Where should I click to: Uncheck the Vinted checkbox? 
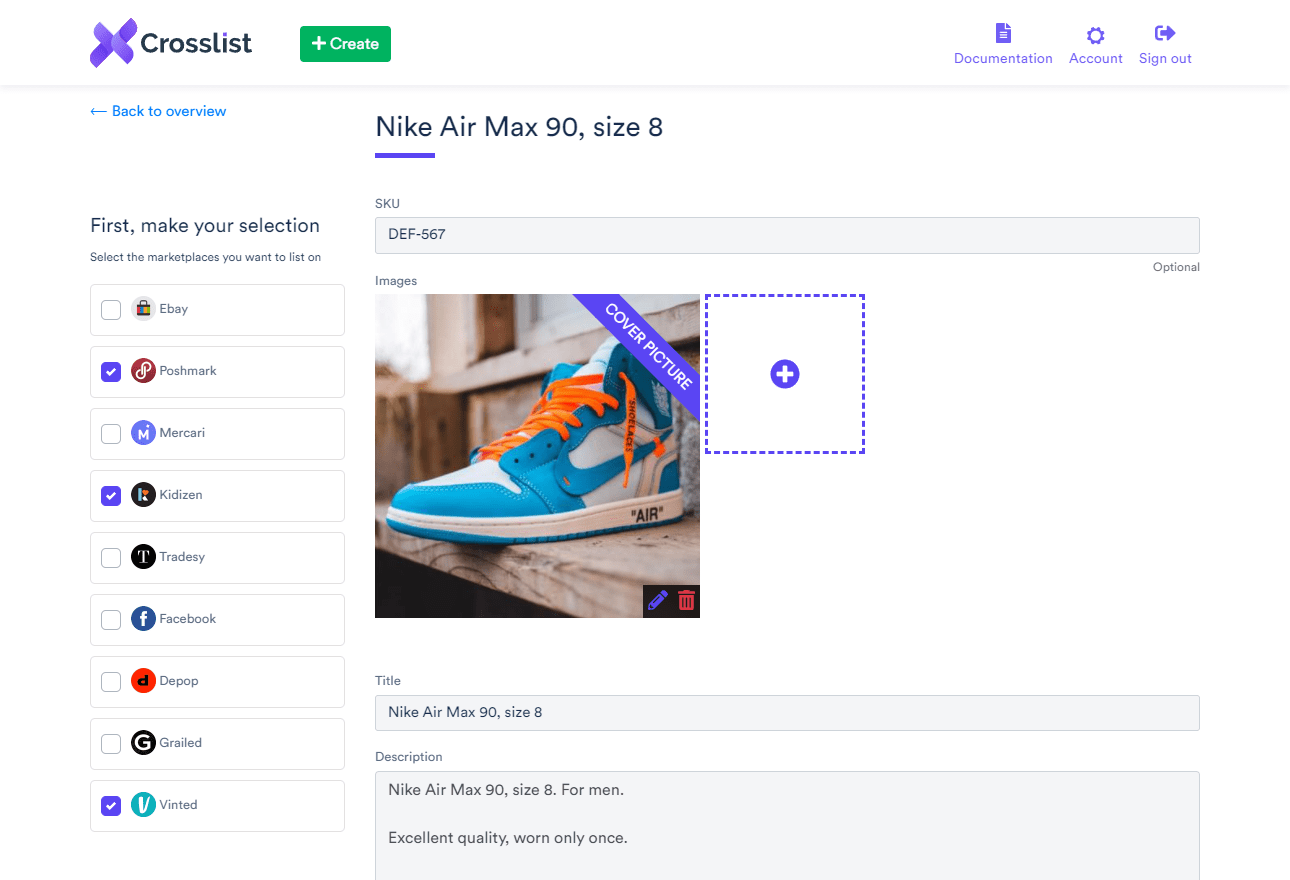tap(111, 806)
